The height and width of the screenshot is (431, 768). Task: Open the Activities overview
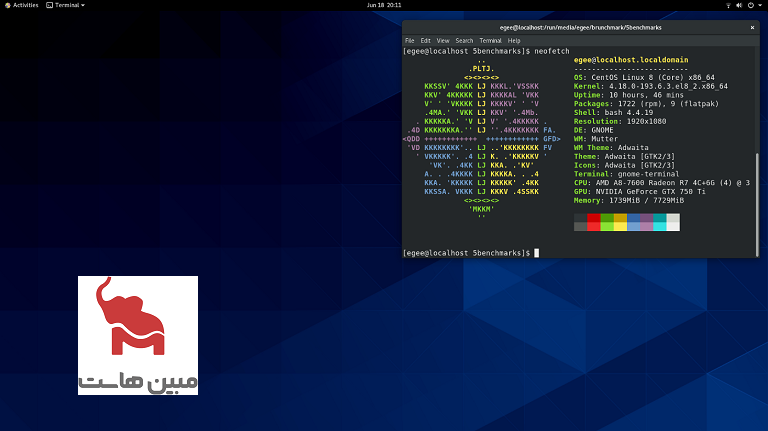tap(22, 5)
